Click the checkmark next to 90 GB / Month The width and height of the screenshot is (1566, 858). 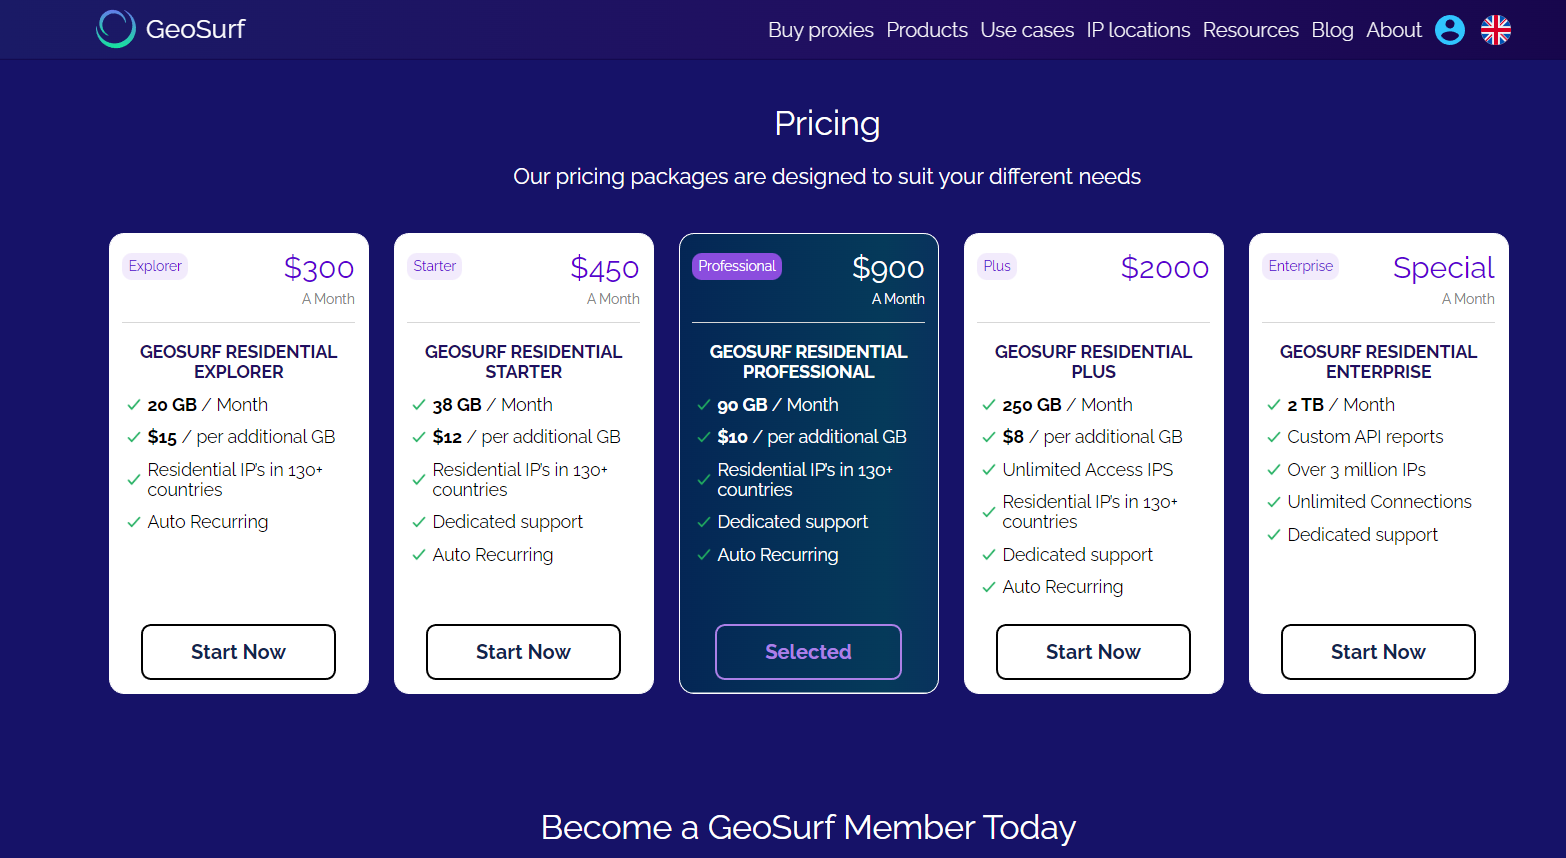click(703, 405)
